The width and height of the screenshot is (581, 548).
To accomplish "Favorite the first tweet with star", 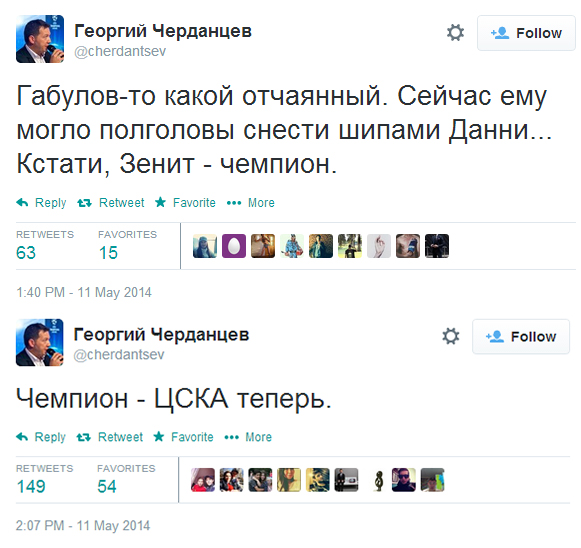I will pyautogui.click(x=185, y=203).
